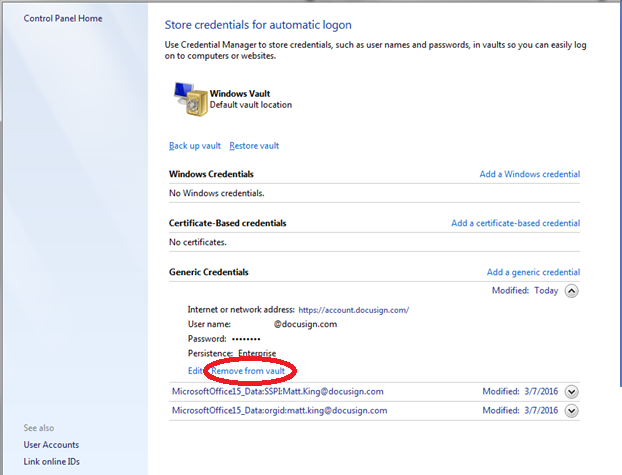The height and width of the screenshot is (475, 622).
Task: Open the https://account.docusign.com/ address link
Action: pos(353,310)
